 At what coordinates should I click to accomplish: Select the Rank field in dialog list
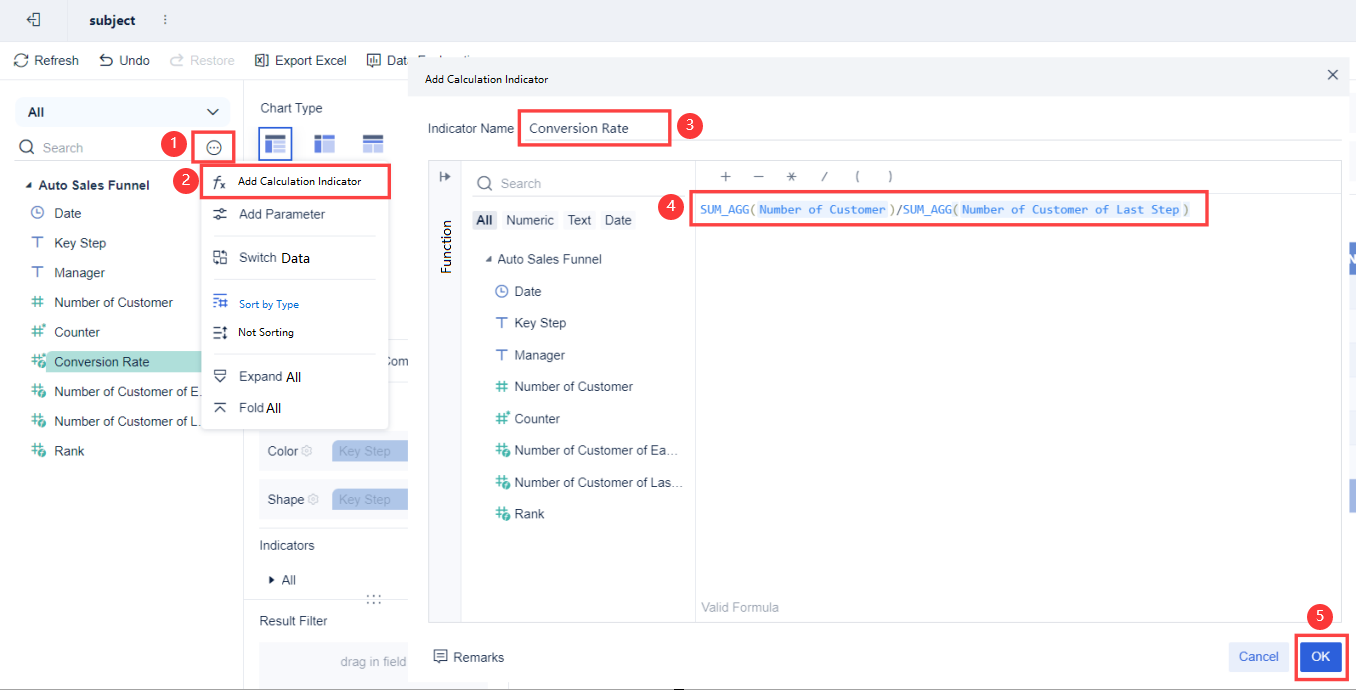(x=529, y=514)
